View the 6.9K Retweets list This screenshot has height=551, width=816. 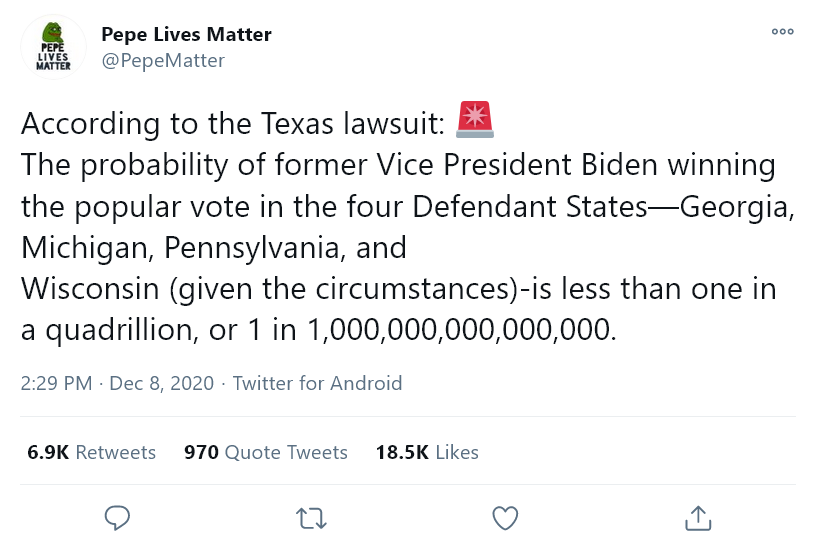[x=91, y=452]
